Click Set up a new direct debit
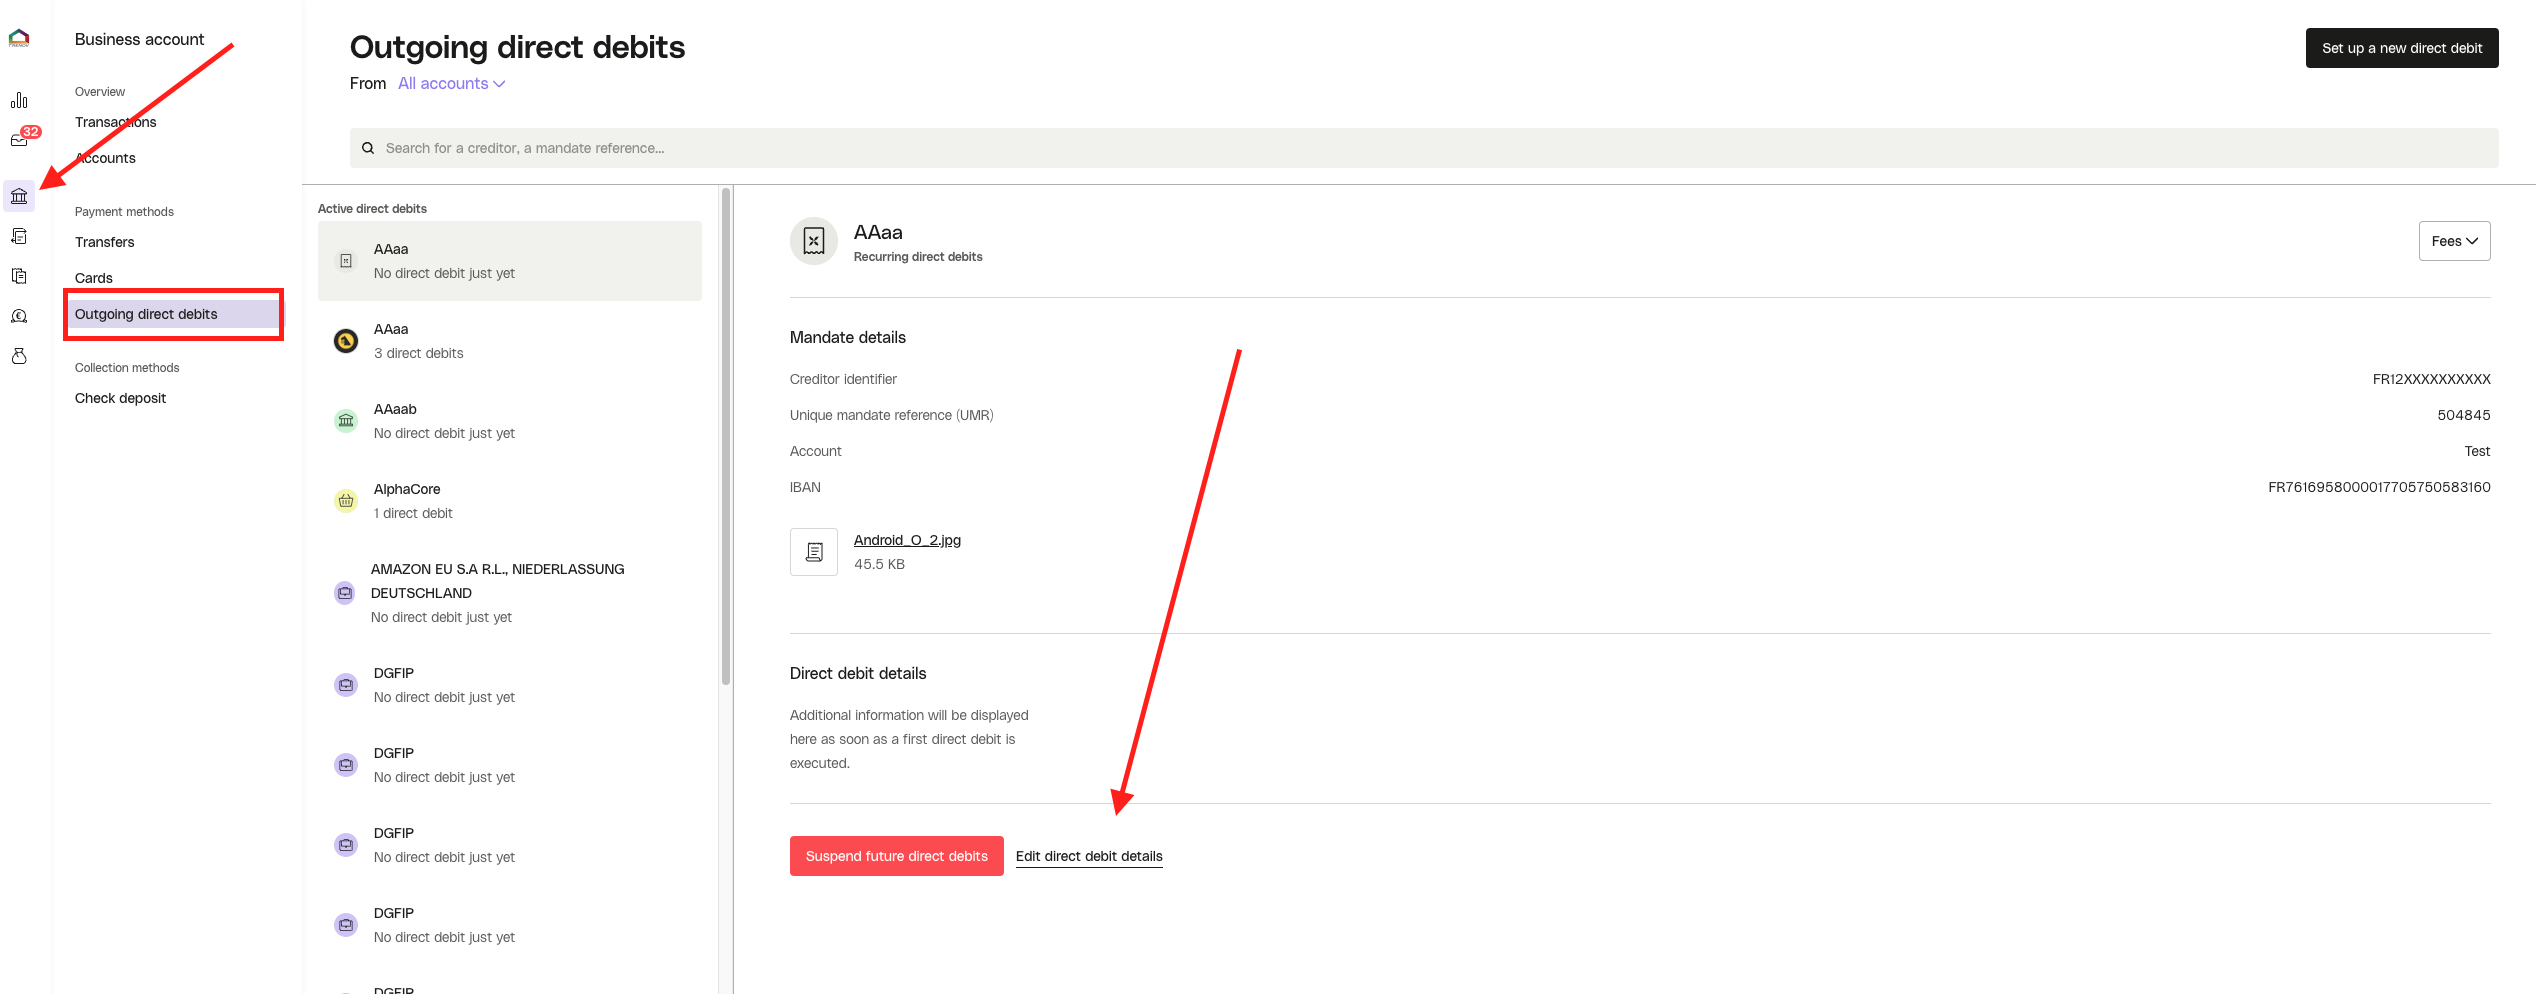2536x994 pixels. pos(2402,47)
